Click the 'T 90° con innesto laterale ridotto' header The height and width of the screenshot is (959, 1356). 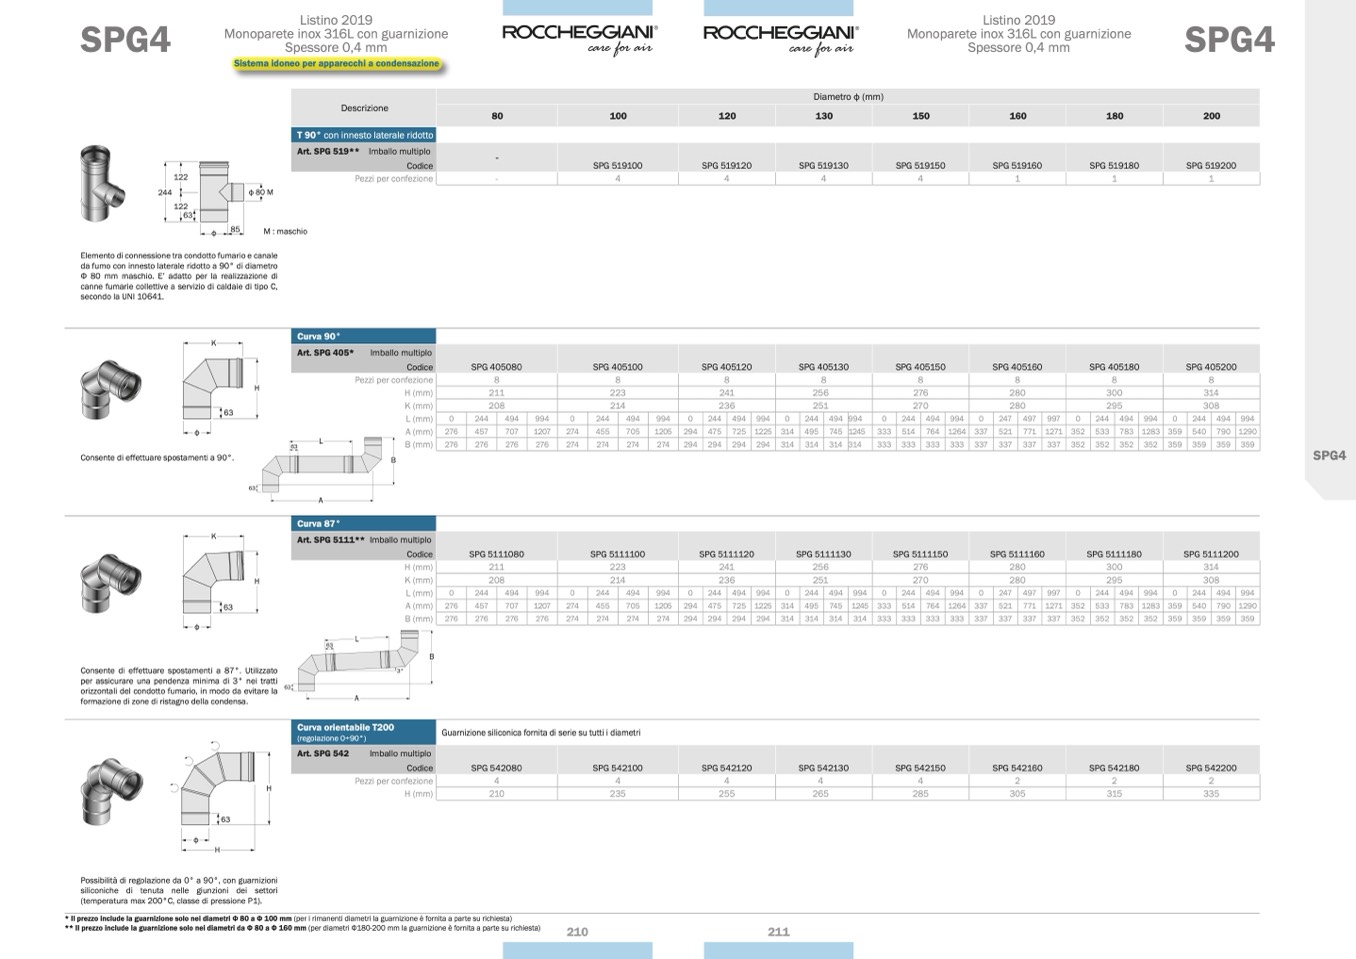click(x=364, y=135)
